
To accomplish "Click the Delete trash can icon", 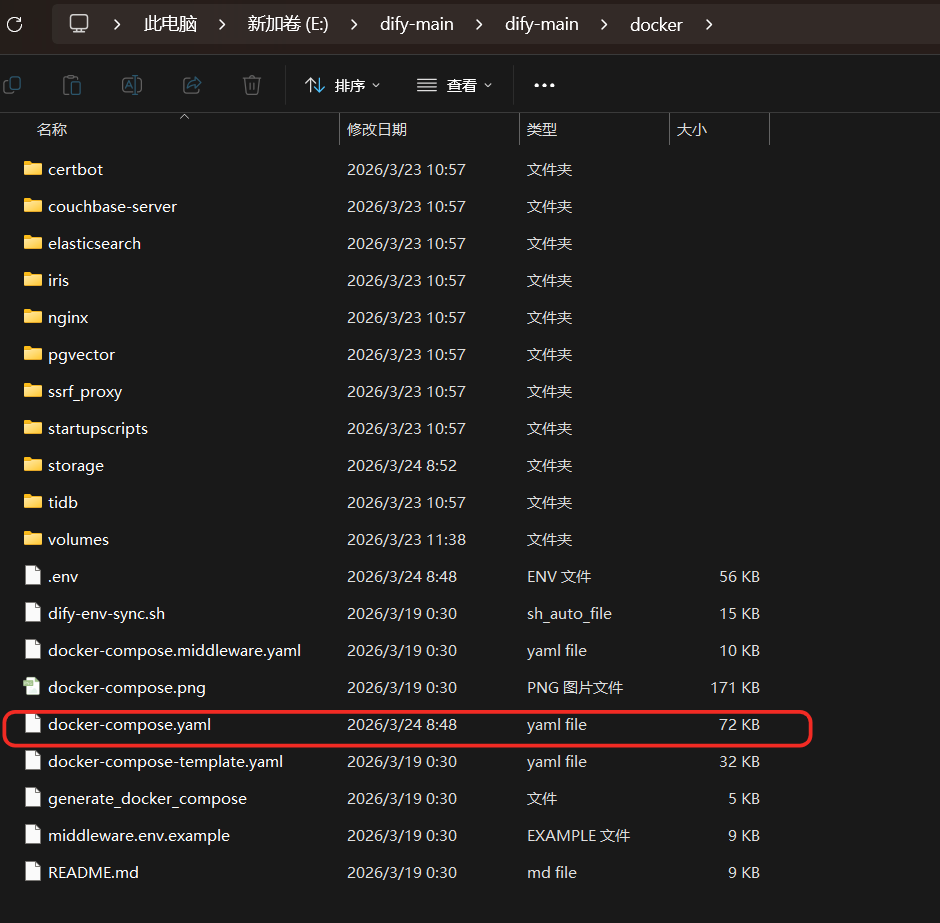I will [x=252, y=85].
